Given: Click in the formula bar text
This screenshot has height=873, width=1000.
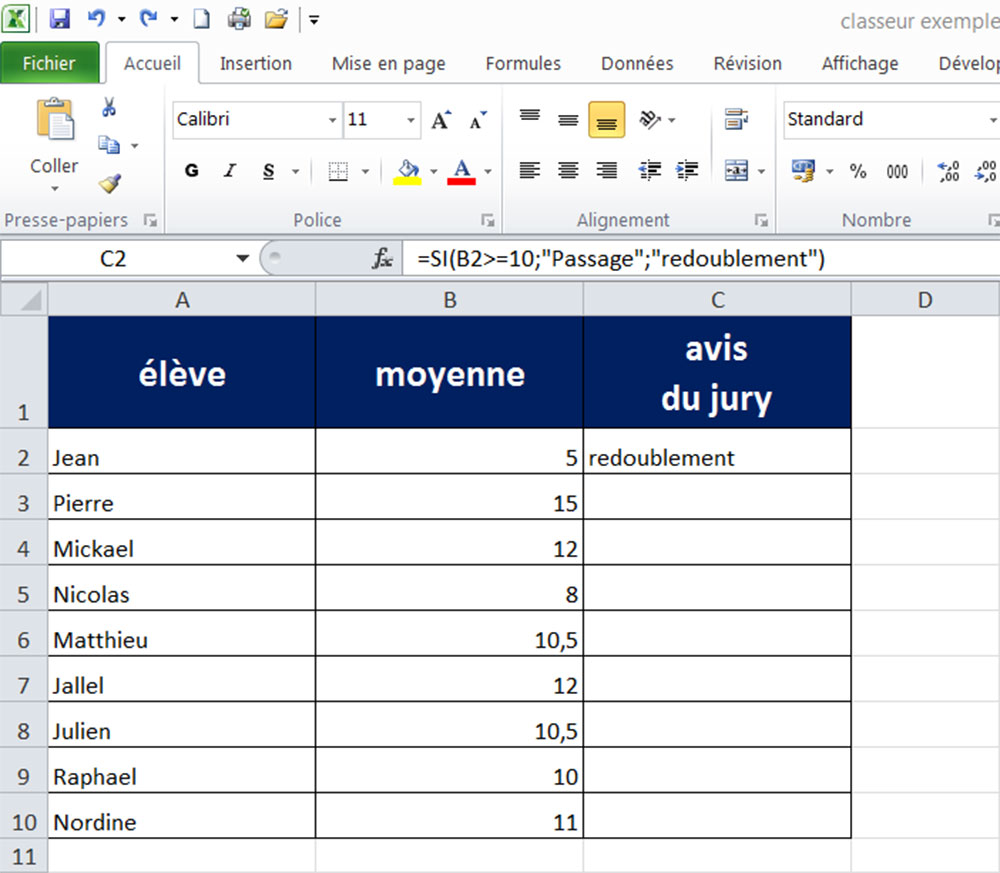Looking at the screenshot, I should 621,258.
